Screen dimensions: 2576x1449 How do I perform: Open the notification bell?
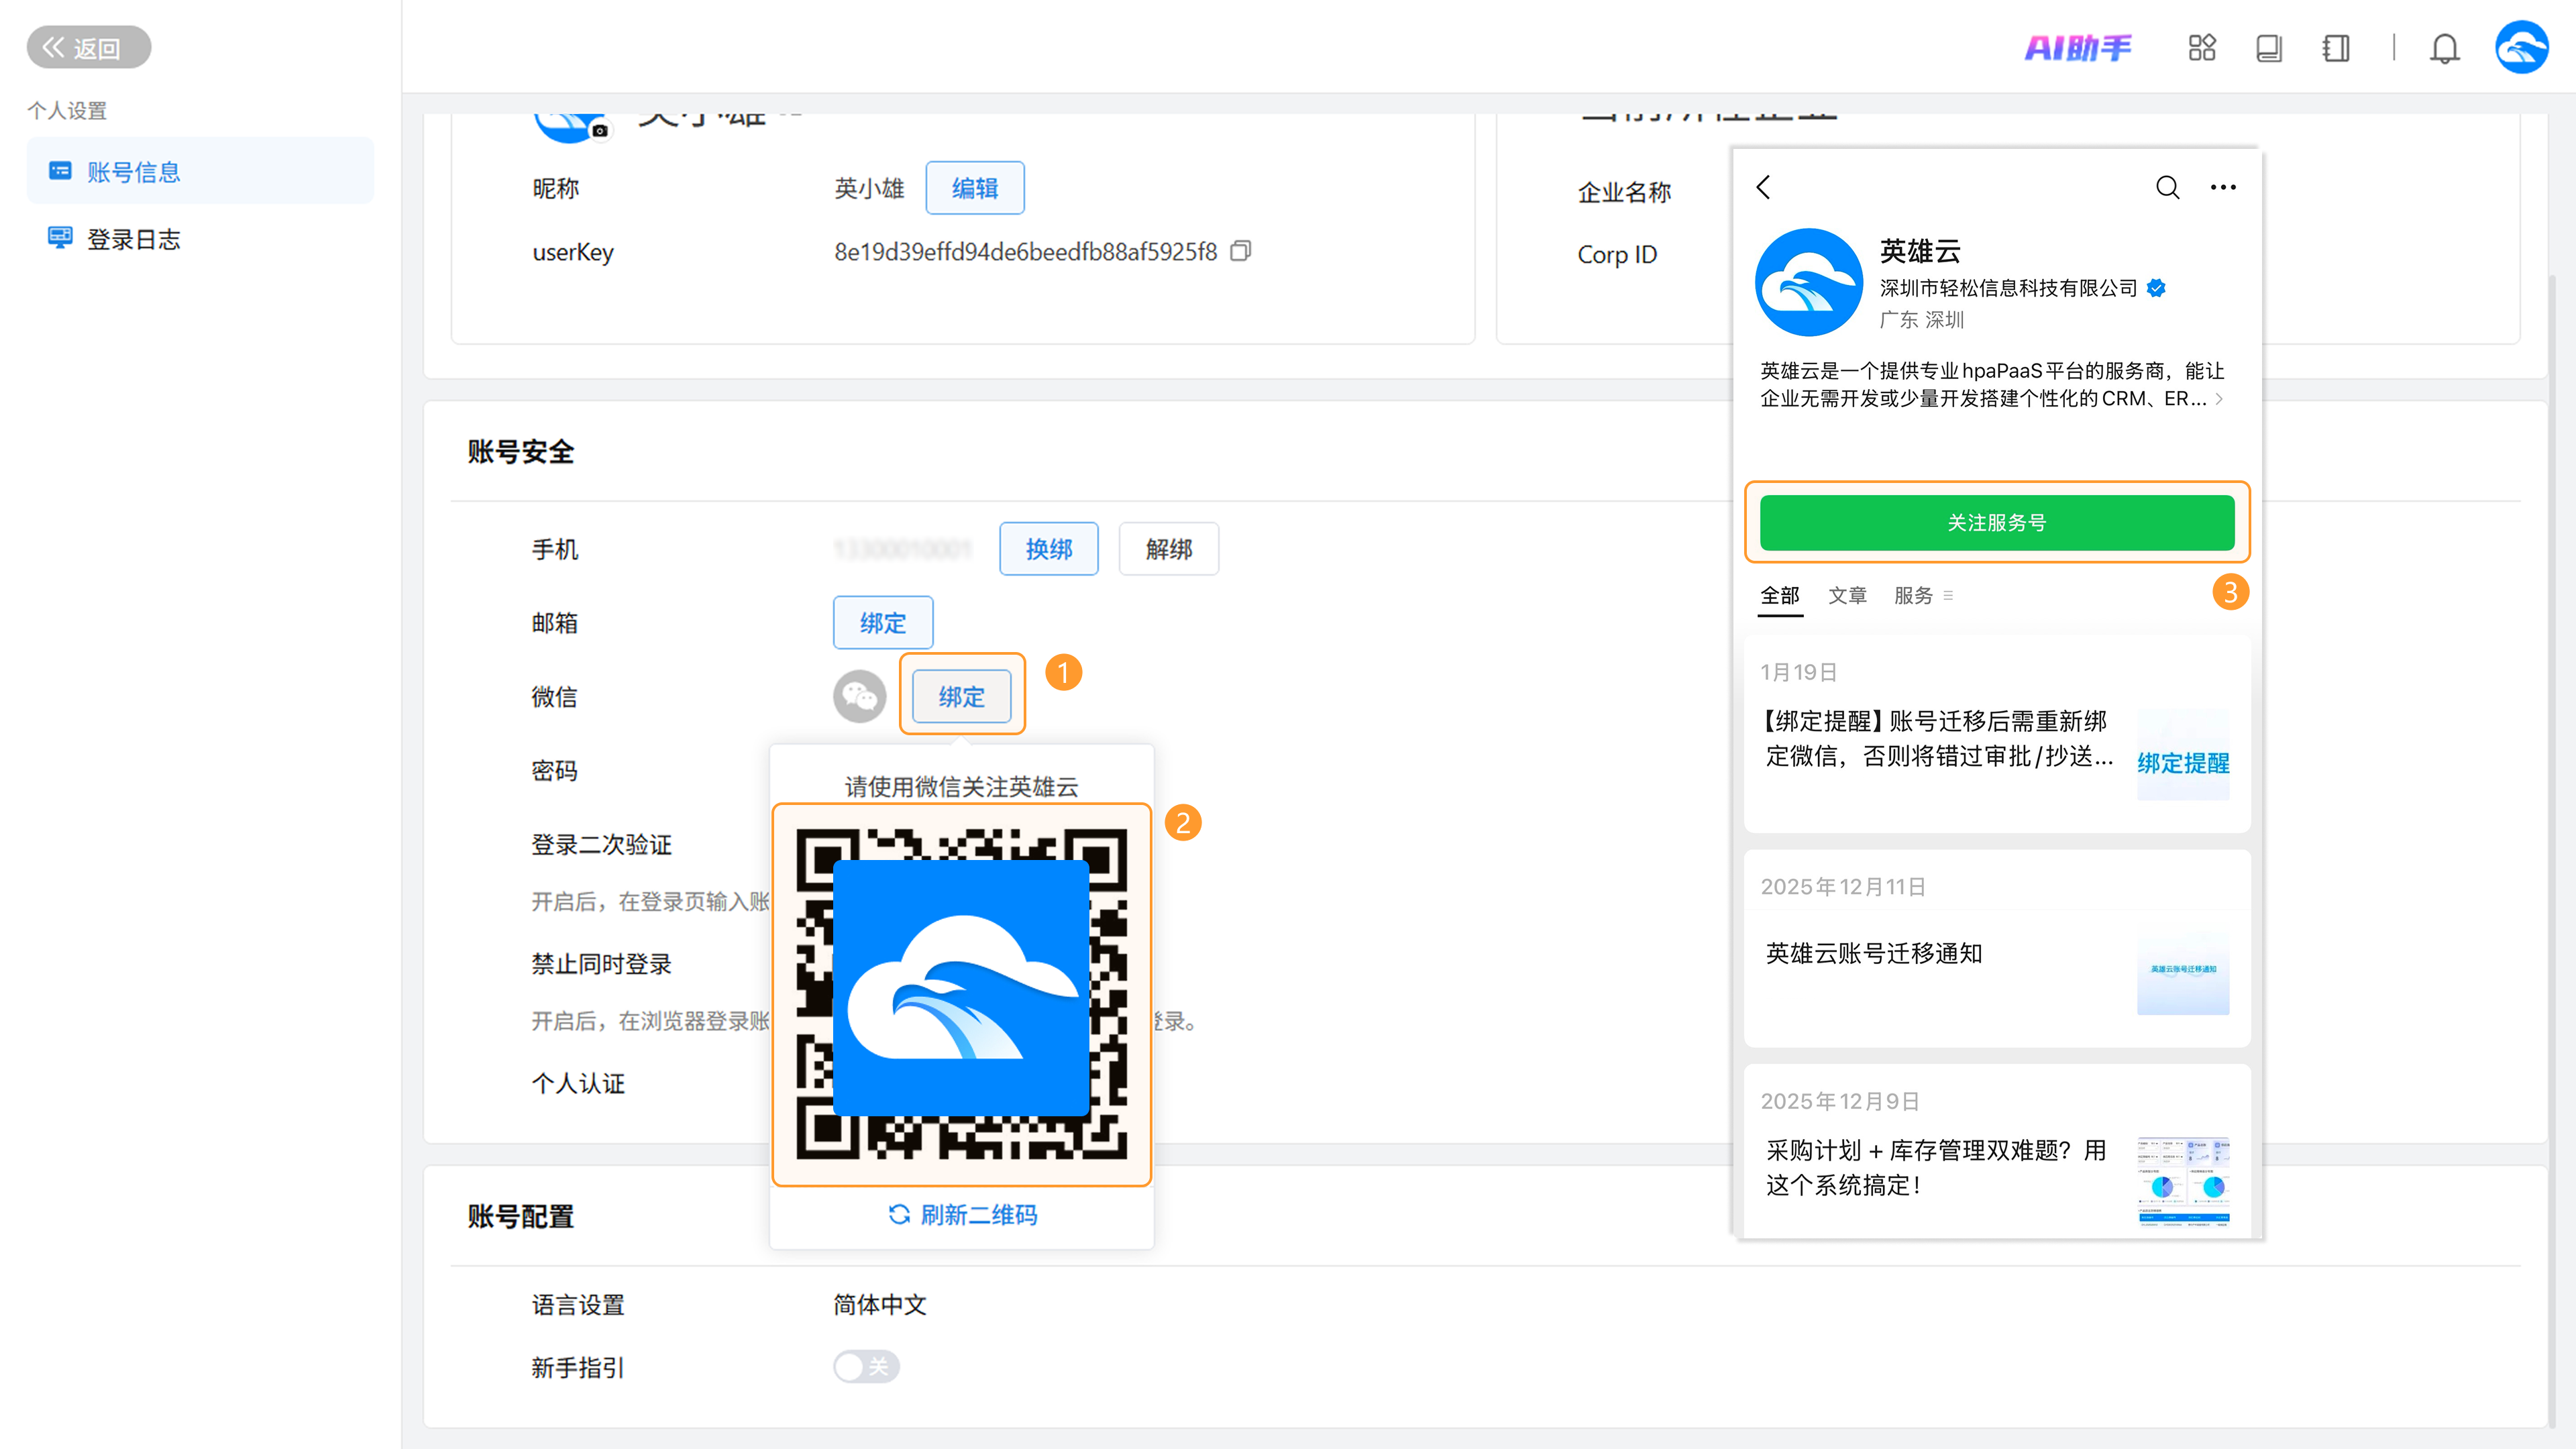pos(2444,48)
